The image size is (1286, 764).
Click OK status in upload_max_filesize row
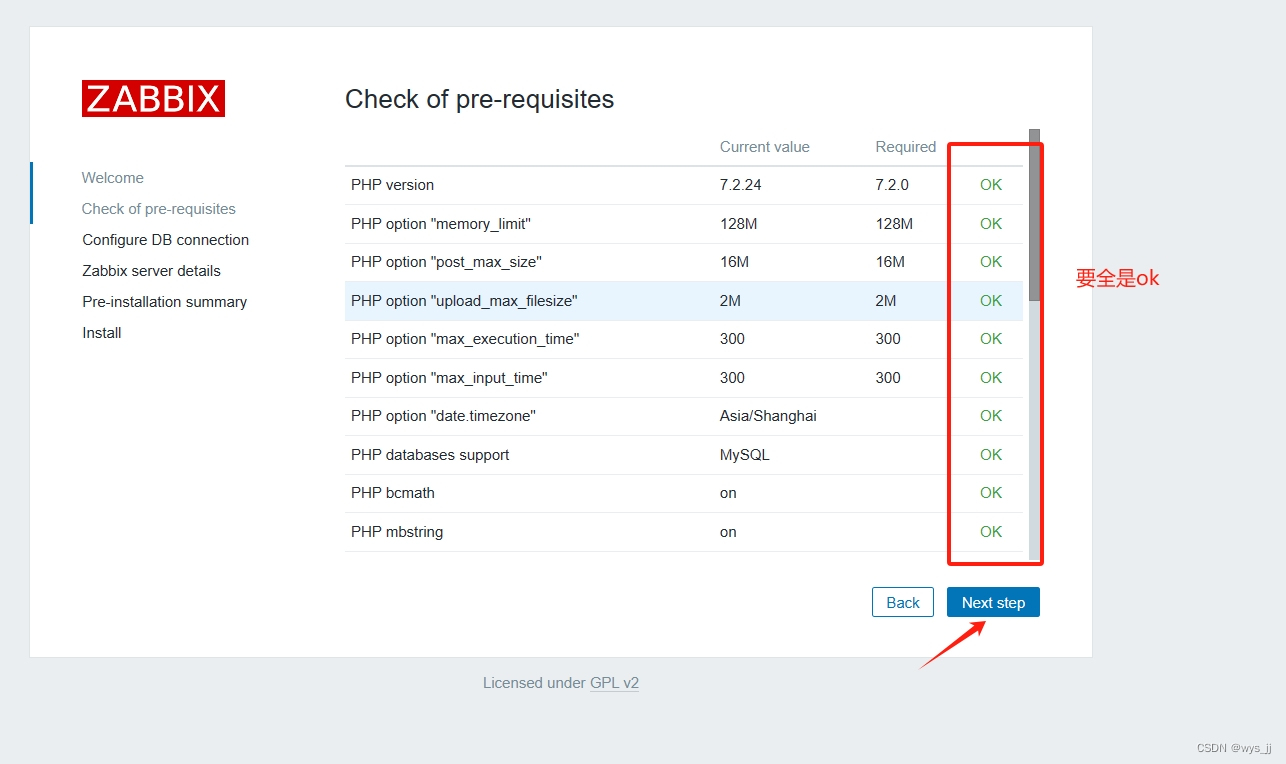(x=991, y=301)
